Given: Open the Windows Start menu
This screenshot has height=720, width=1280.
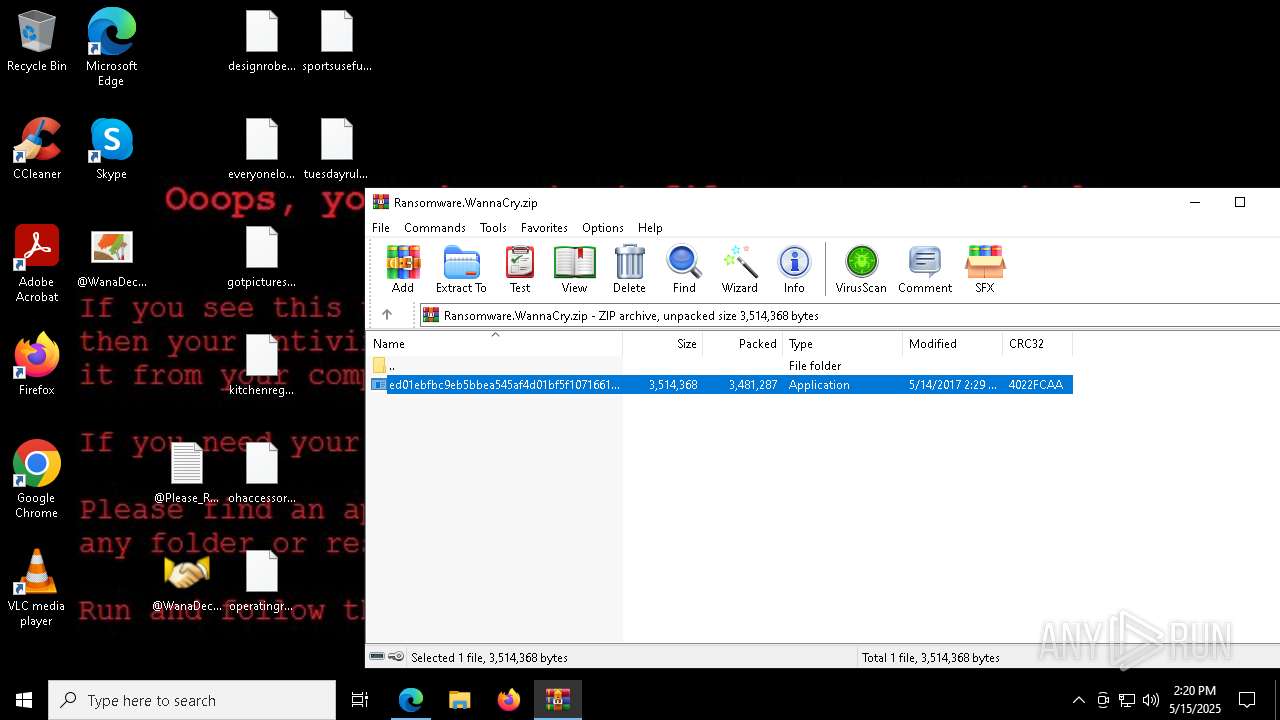Looking at the screenshot, I should [x=24, y=700].
